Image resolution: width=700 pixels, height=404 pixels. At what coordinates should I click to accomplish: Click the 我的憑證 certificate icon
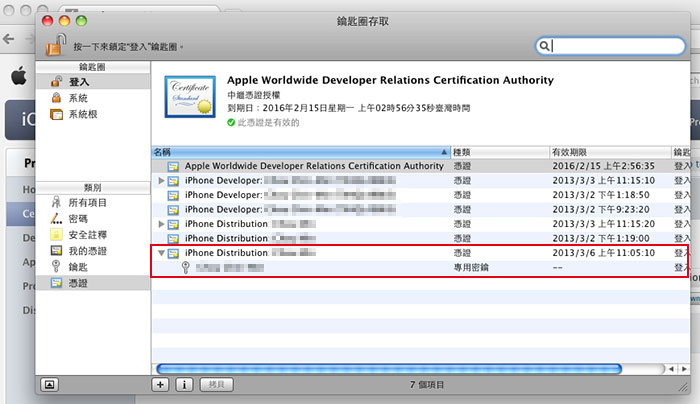pos(56,251)
